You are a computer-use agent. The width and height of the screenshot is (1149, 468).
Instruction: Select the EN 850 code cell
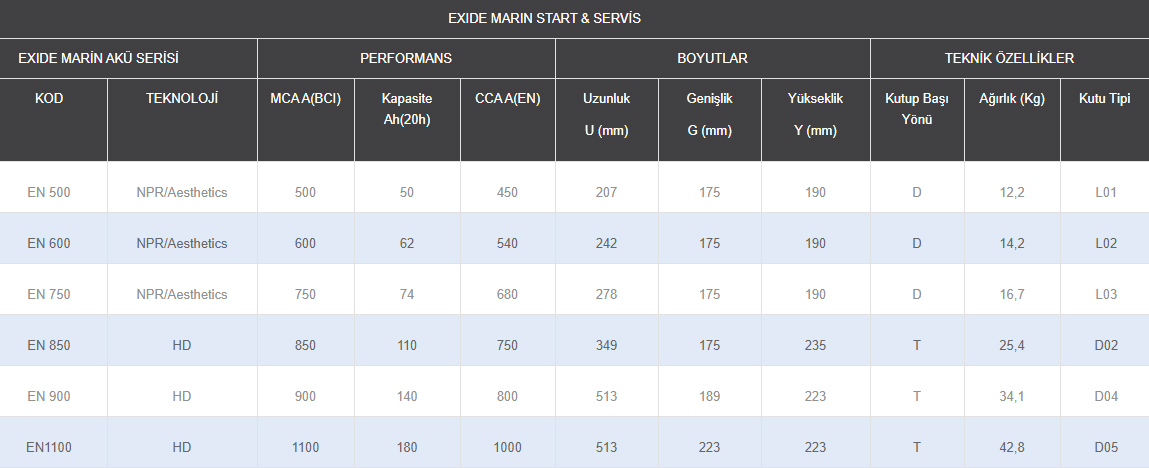pyautogui.click(x=49, y=345)
